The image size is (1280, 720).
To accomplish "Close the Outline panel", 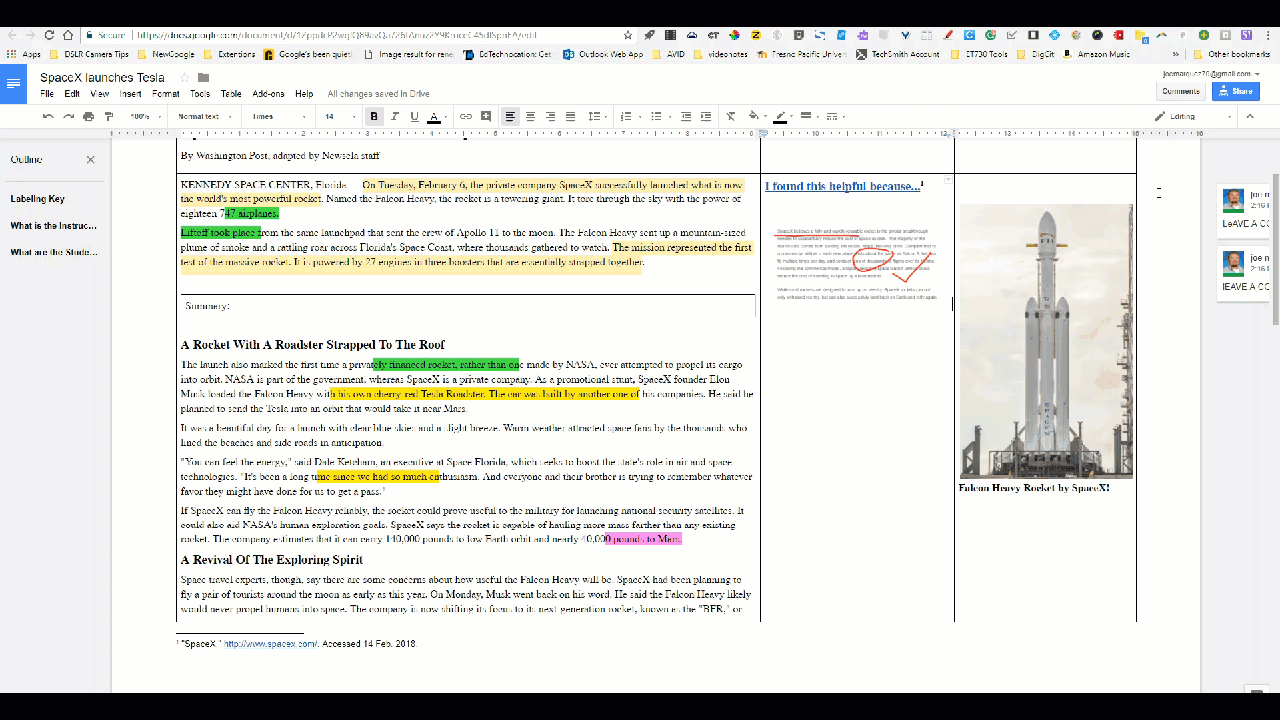I will point(90,160).
